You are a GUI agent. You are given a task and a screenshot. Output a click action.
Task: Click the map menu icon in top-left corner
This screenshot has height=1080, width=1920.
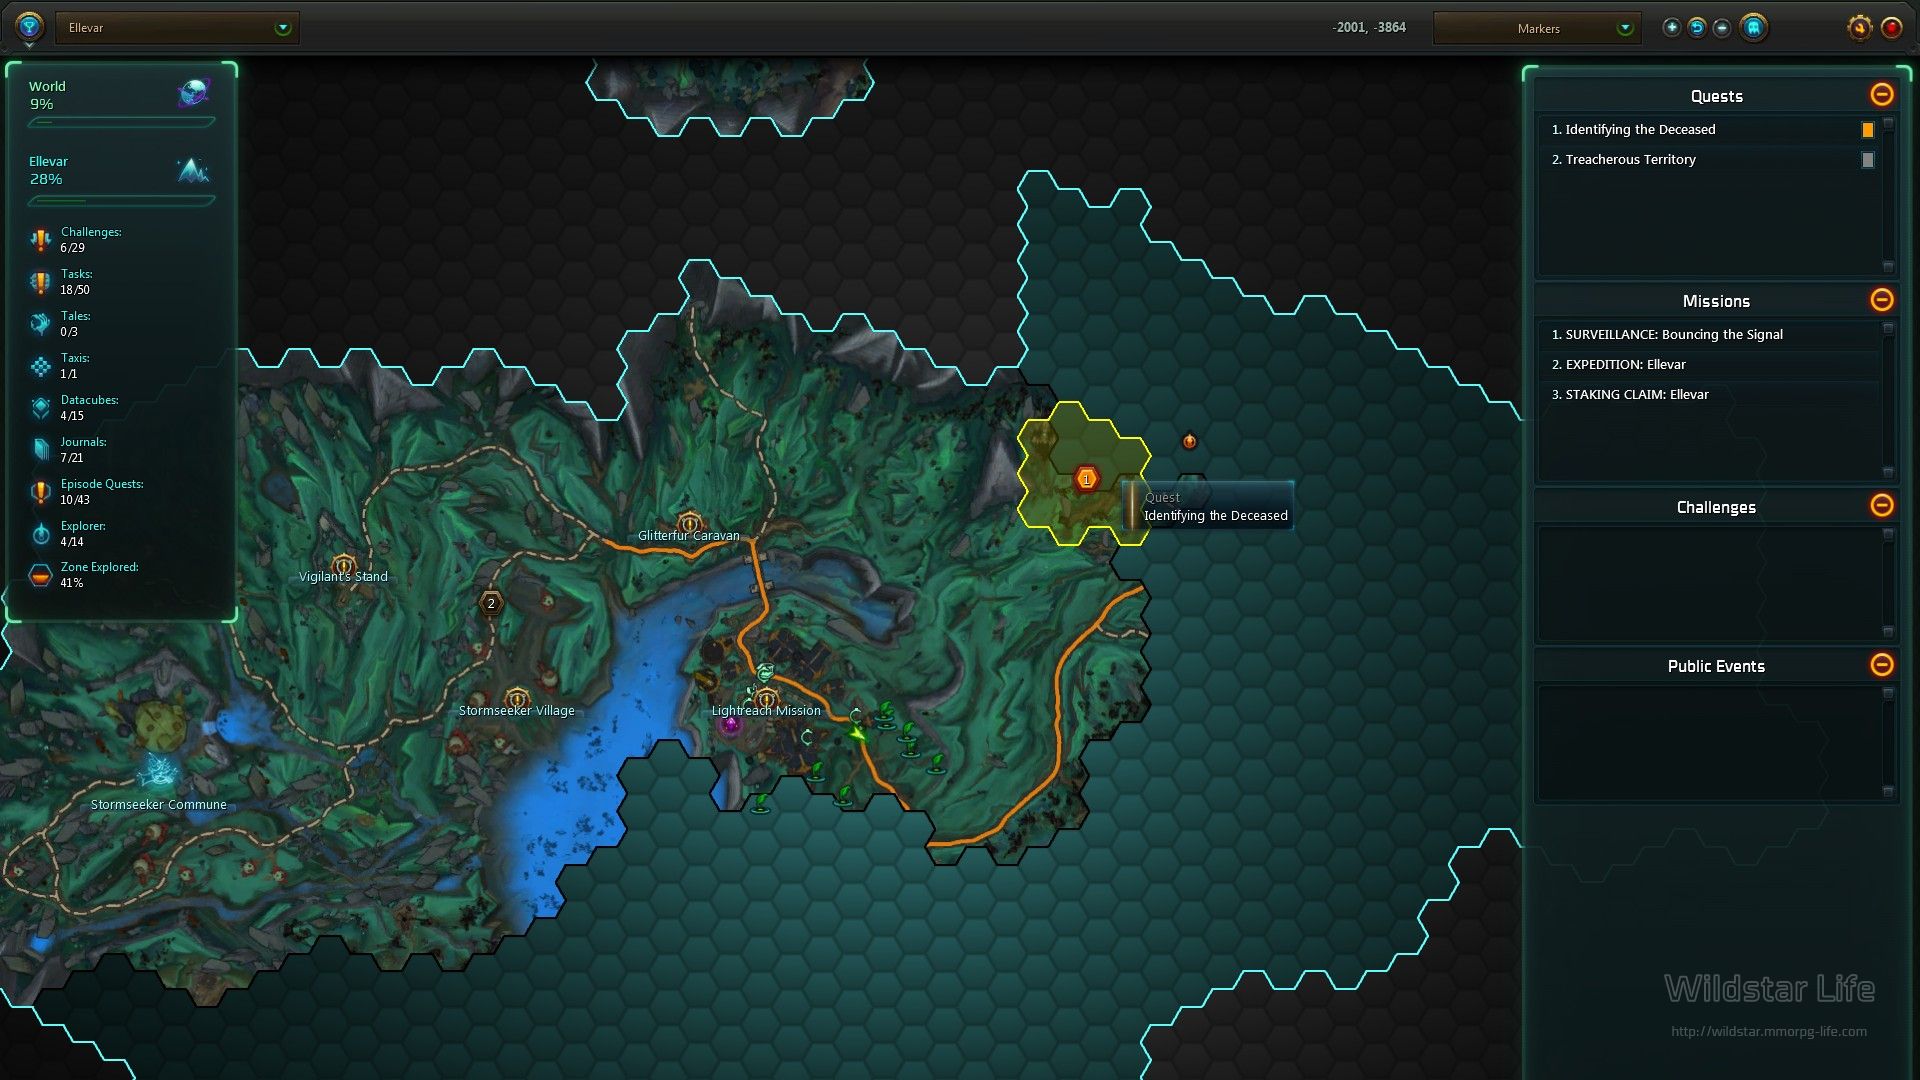[29, 27]
